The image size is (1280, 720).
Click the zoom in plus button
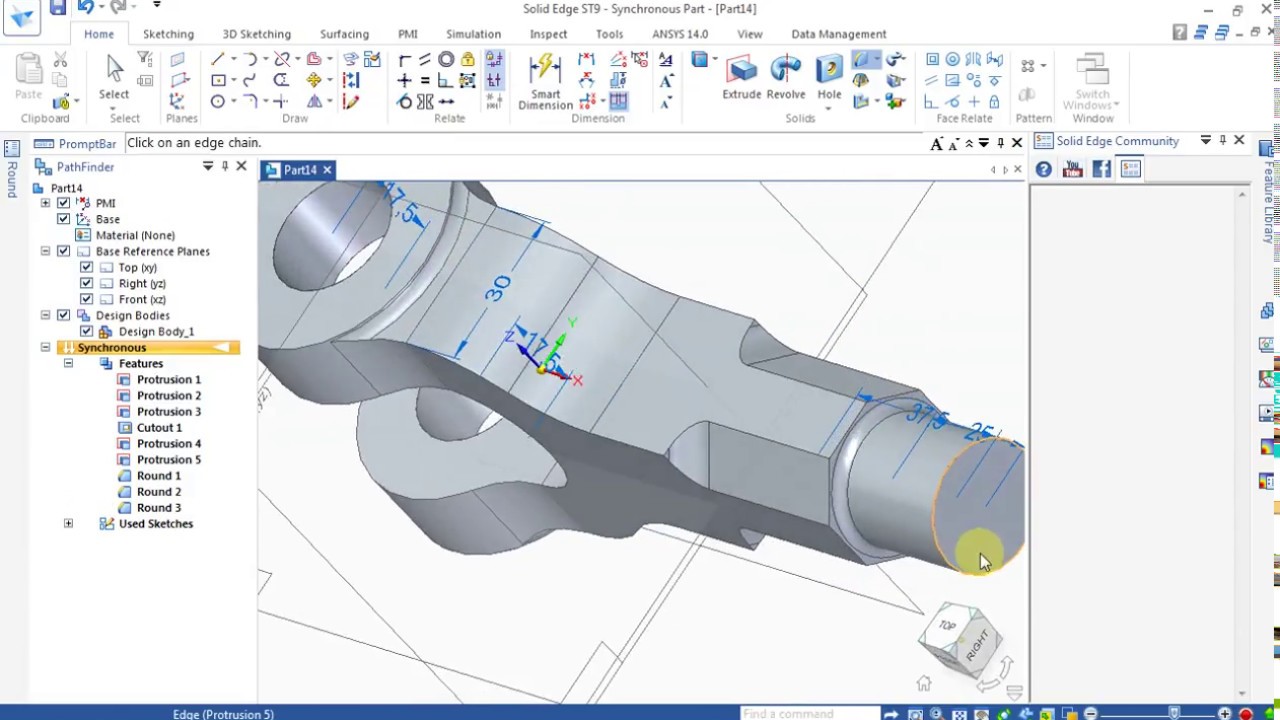(x=1225, y=714)
